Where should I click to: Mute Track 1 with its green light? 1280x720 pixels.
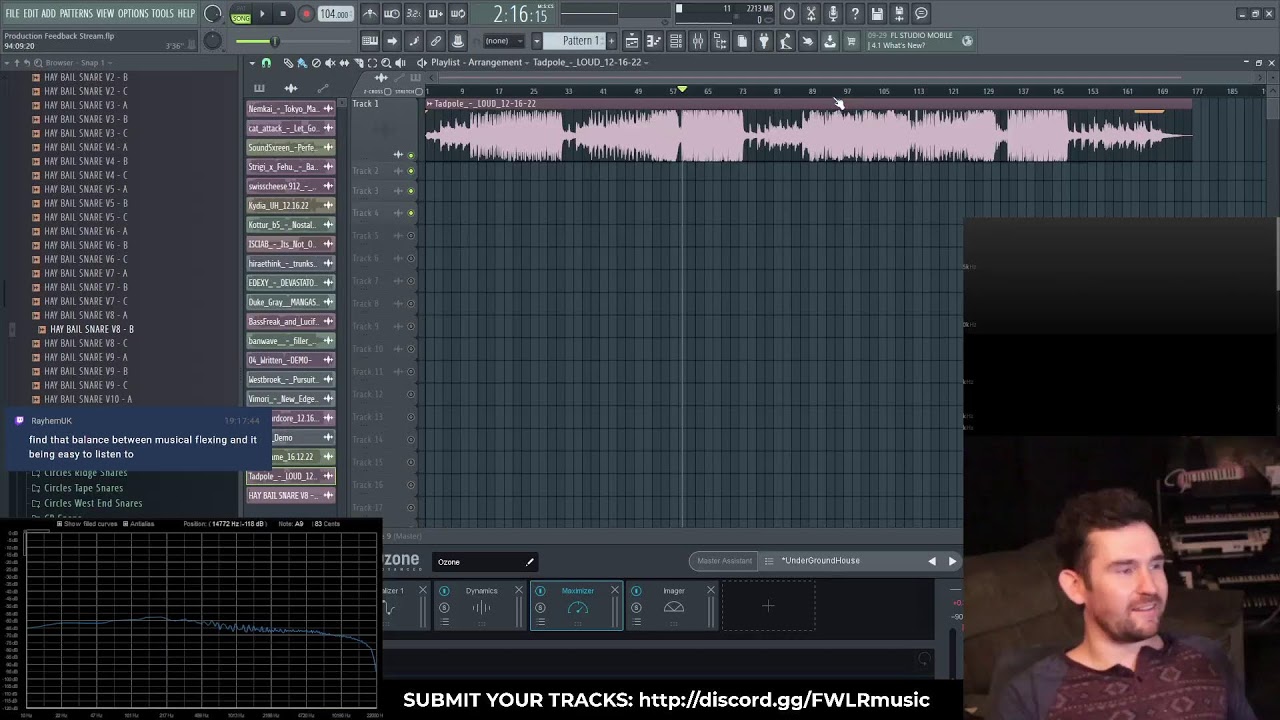coord(410,155)
